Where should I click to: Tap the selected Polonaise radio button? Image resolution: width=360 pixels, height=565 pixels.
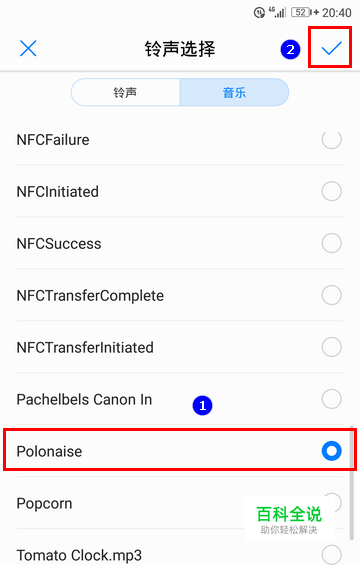332,451
